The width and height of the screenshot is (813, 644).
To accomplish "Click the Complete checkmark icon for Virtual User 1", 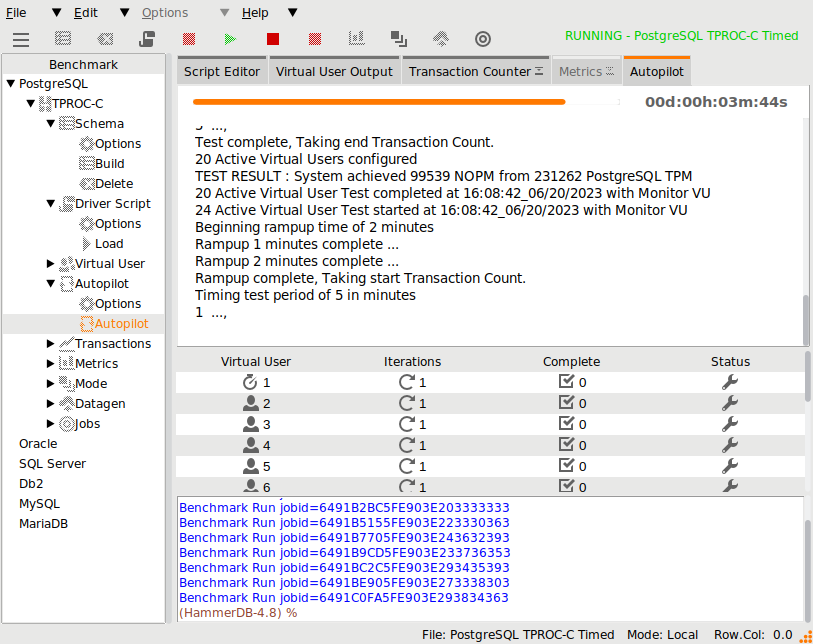I will click(x=566, y=382).
